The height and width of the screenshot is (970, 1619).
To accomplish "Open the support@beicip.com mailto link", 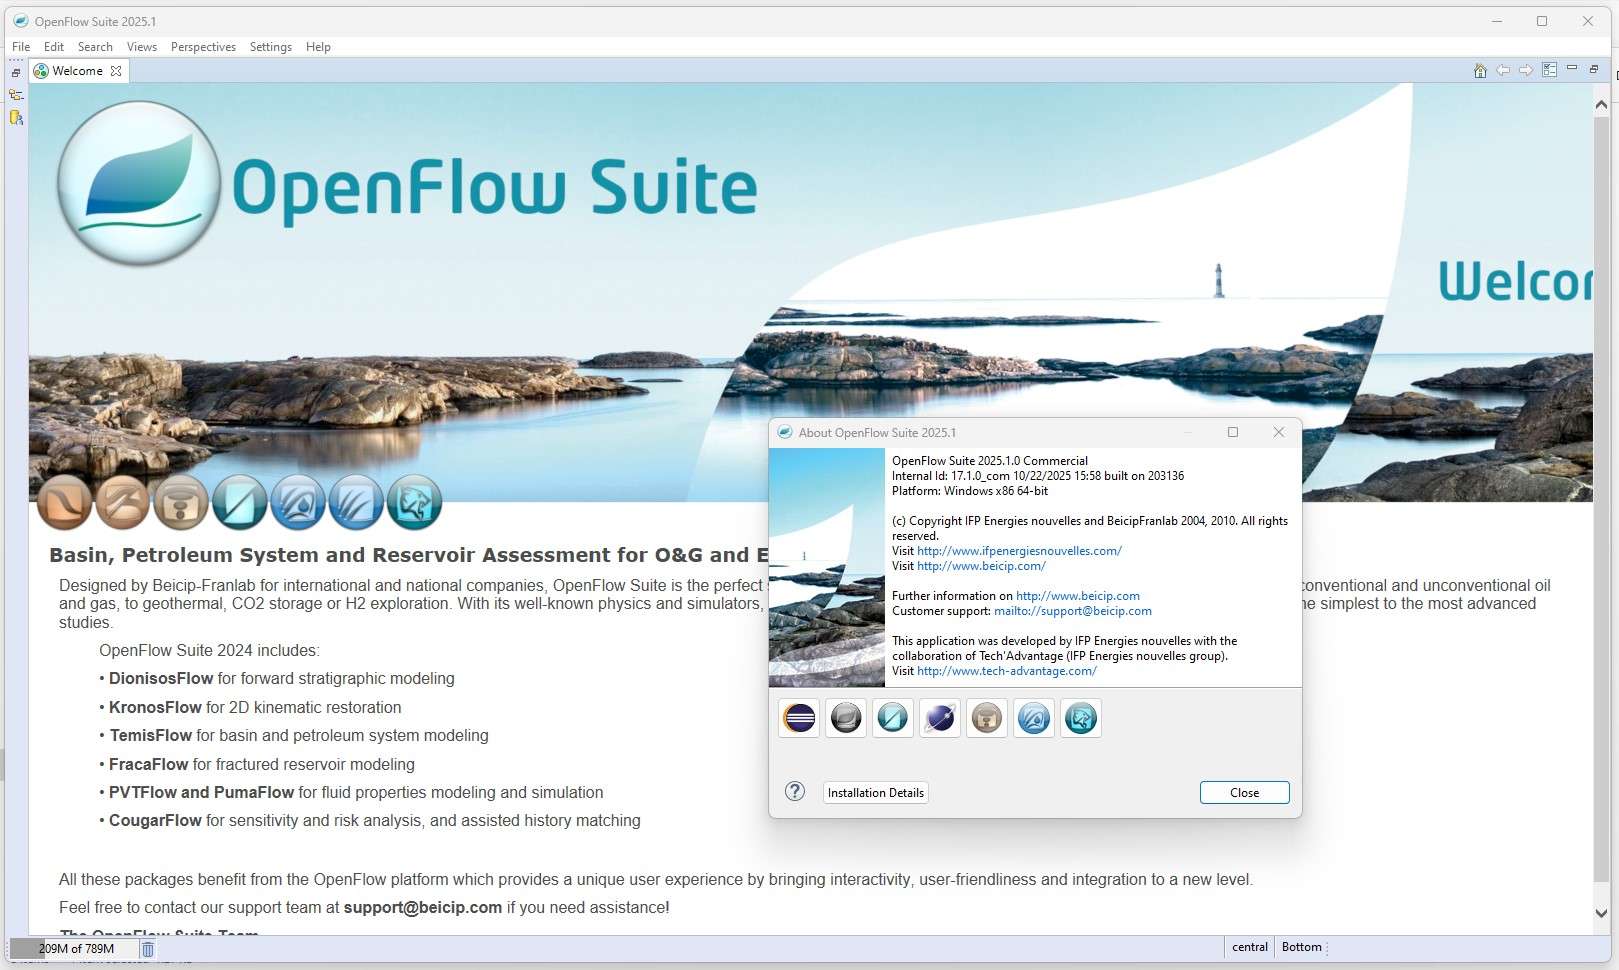I will pyautogui.click(x=1072, y=611).
